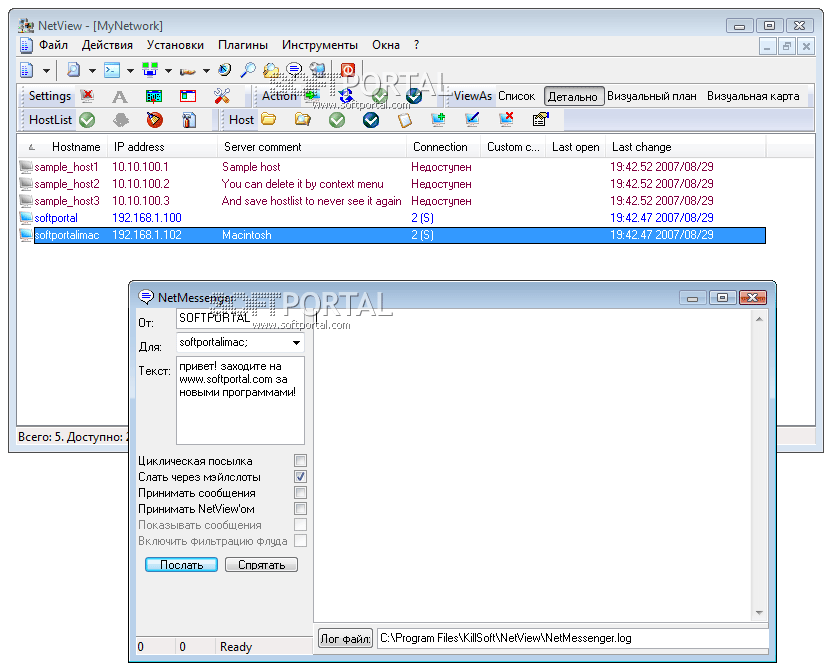The width and height of the screenshot is (830, 670).
Task: Click the dark blue checkmark icon in Host toolbar
Action: (x=371, y=120)
